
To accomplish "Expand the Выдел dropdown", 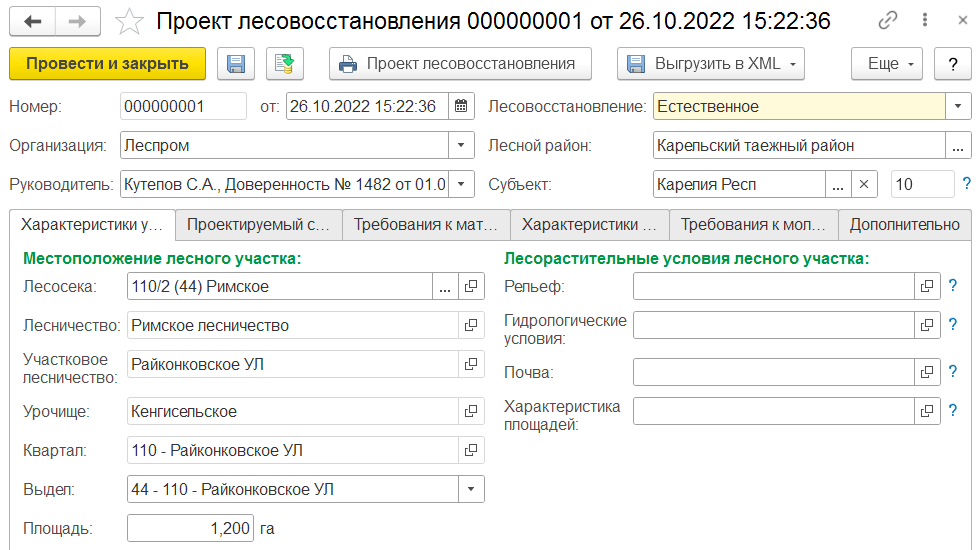I will click(471, 489).
